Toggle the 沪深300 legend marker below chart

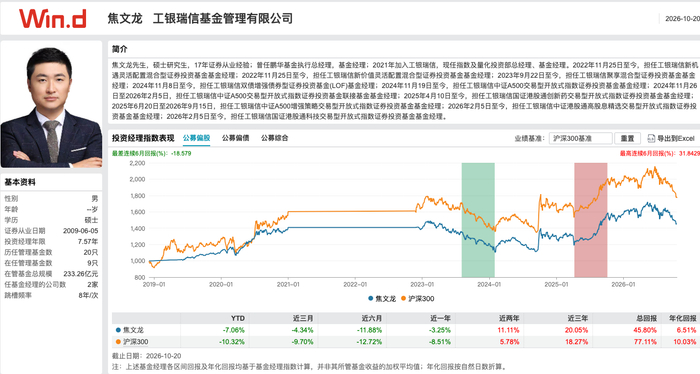(404, 299)
